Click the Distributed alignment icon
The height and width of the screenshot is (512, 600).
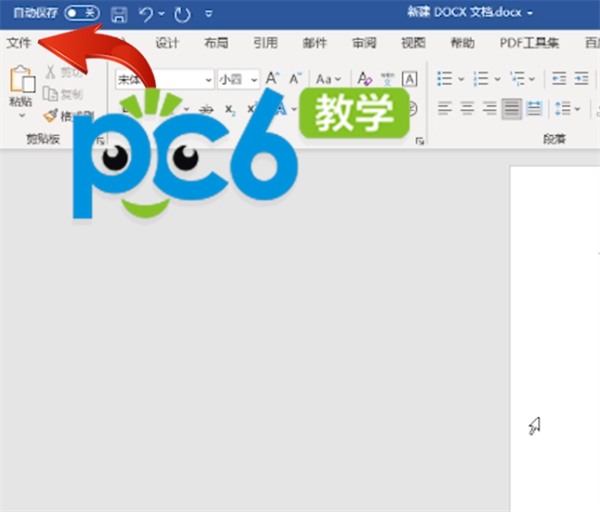[x=534, y=108]
